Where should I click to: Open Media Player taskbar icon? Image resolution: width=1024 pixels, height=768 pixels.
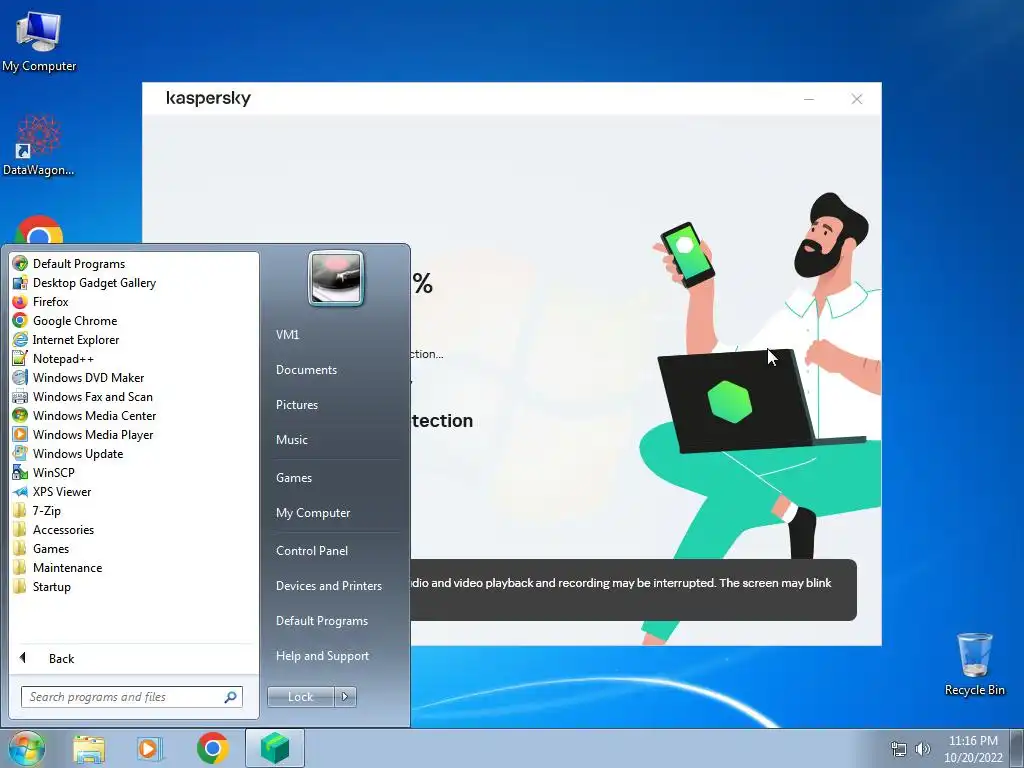(149, 748)
